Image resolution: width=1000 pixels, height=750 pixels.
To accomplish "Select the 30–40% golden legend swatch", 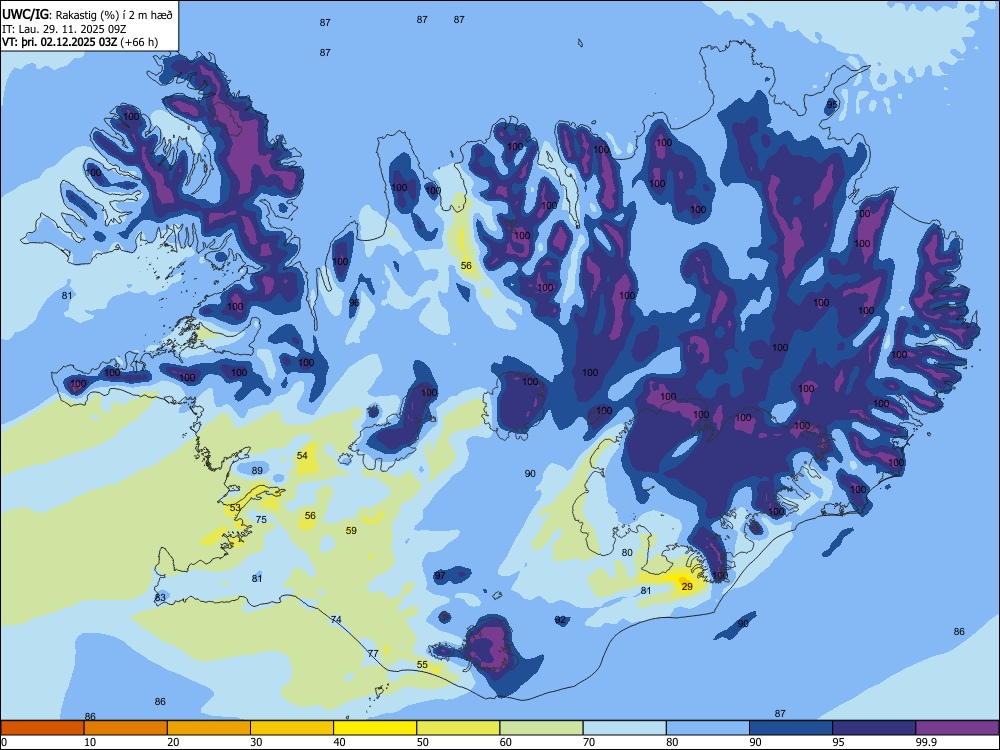I will 292,728.
